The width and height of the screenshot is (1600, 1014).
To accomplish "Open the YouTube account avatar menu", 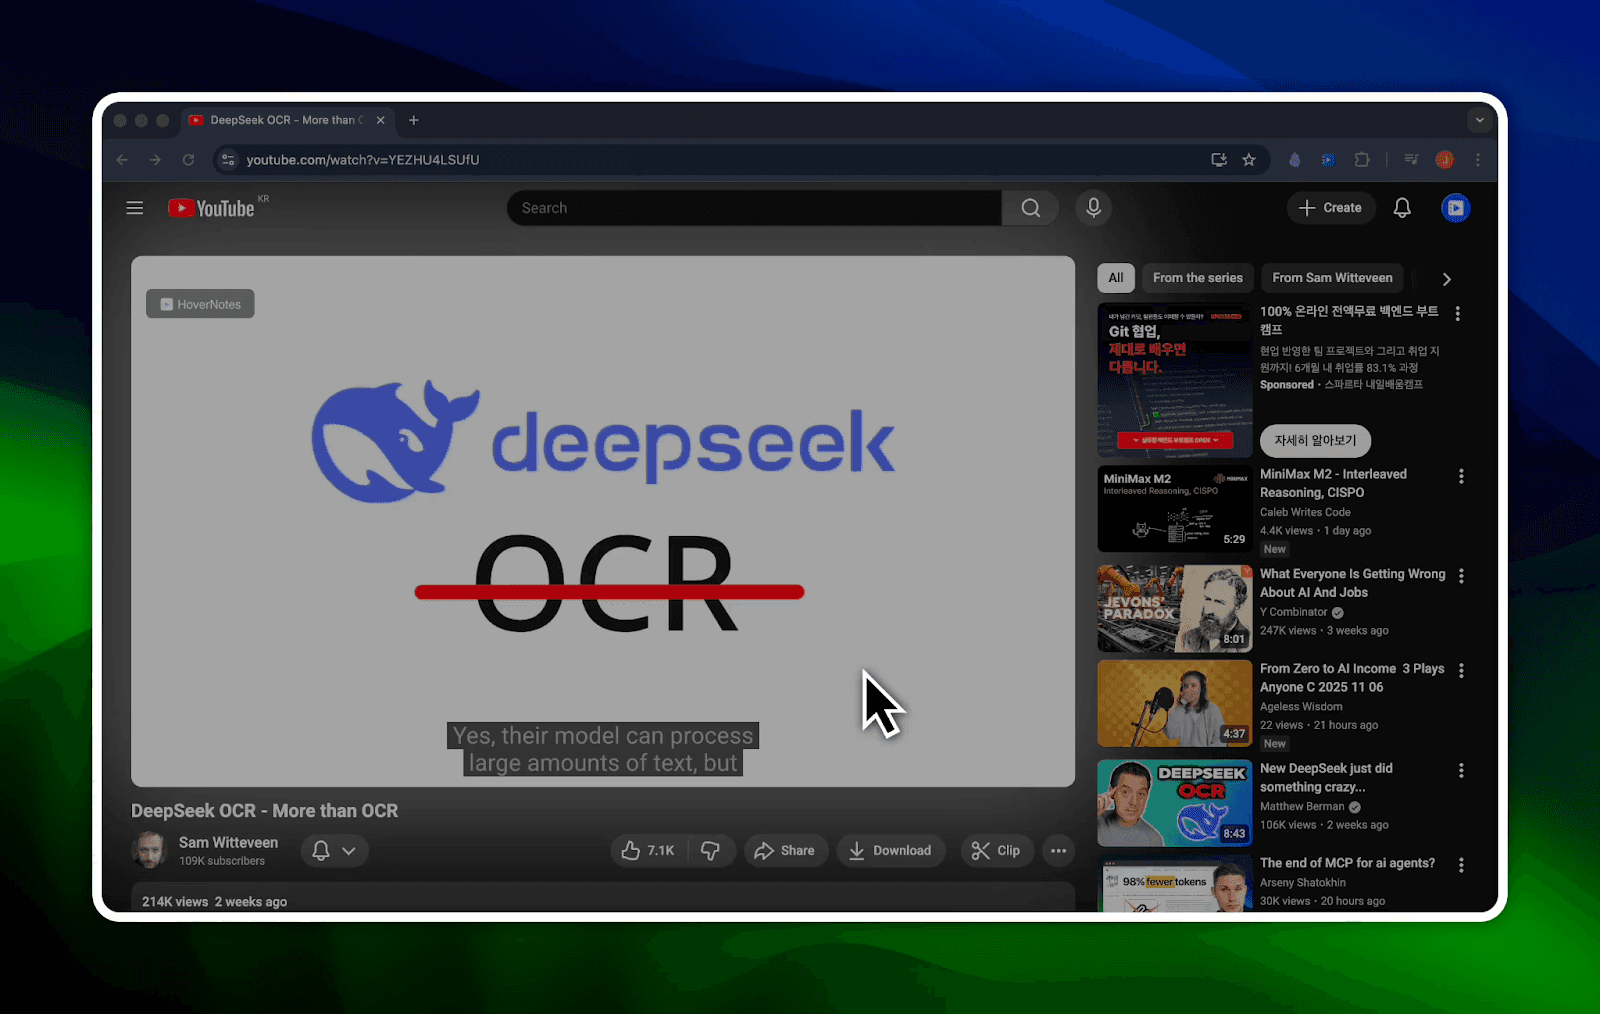I will (1455, 208).
